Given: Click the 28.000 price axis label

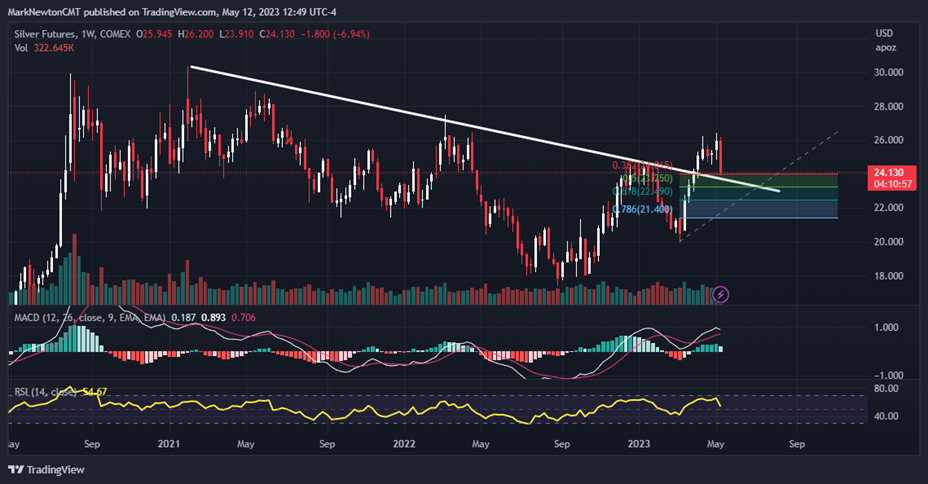Looking at the screenshot, I should pos(888,107).
